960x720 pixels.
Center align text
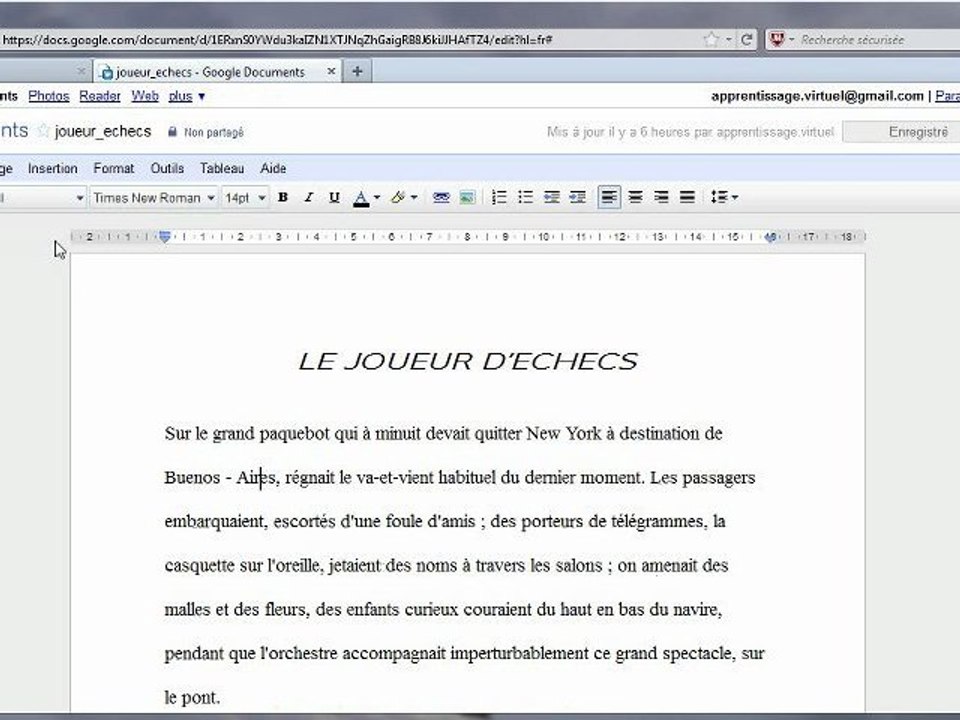(636, 198)
